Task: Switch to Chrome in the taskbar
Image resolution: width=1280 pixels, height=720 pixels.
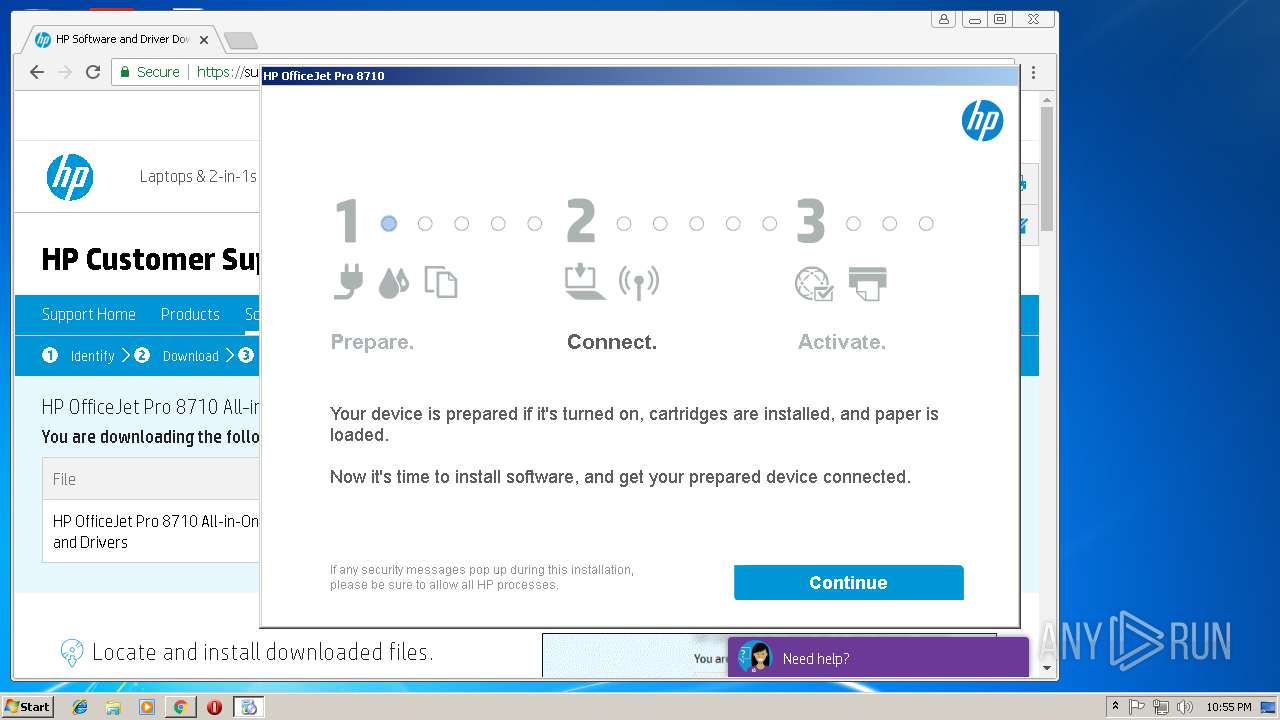Action: [180, 707]
